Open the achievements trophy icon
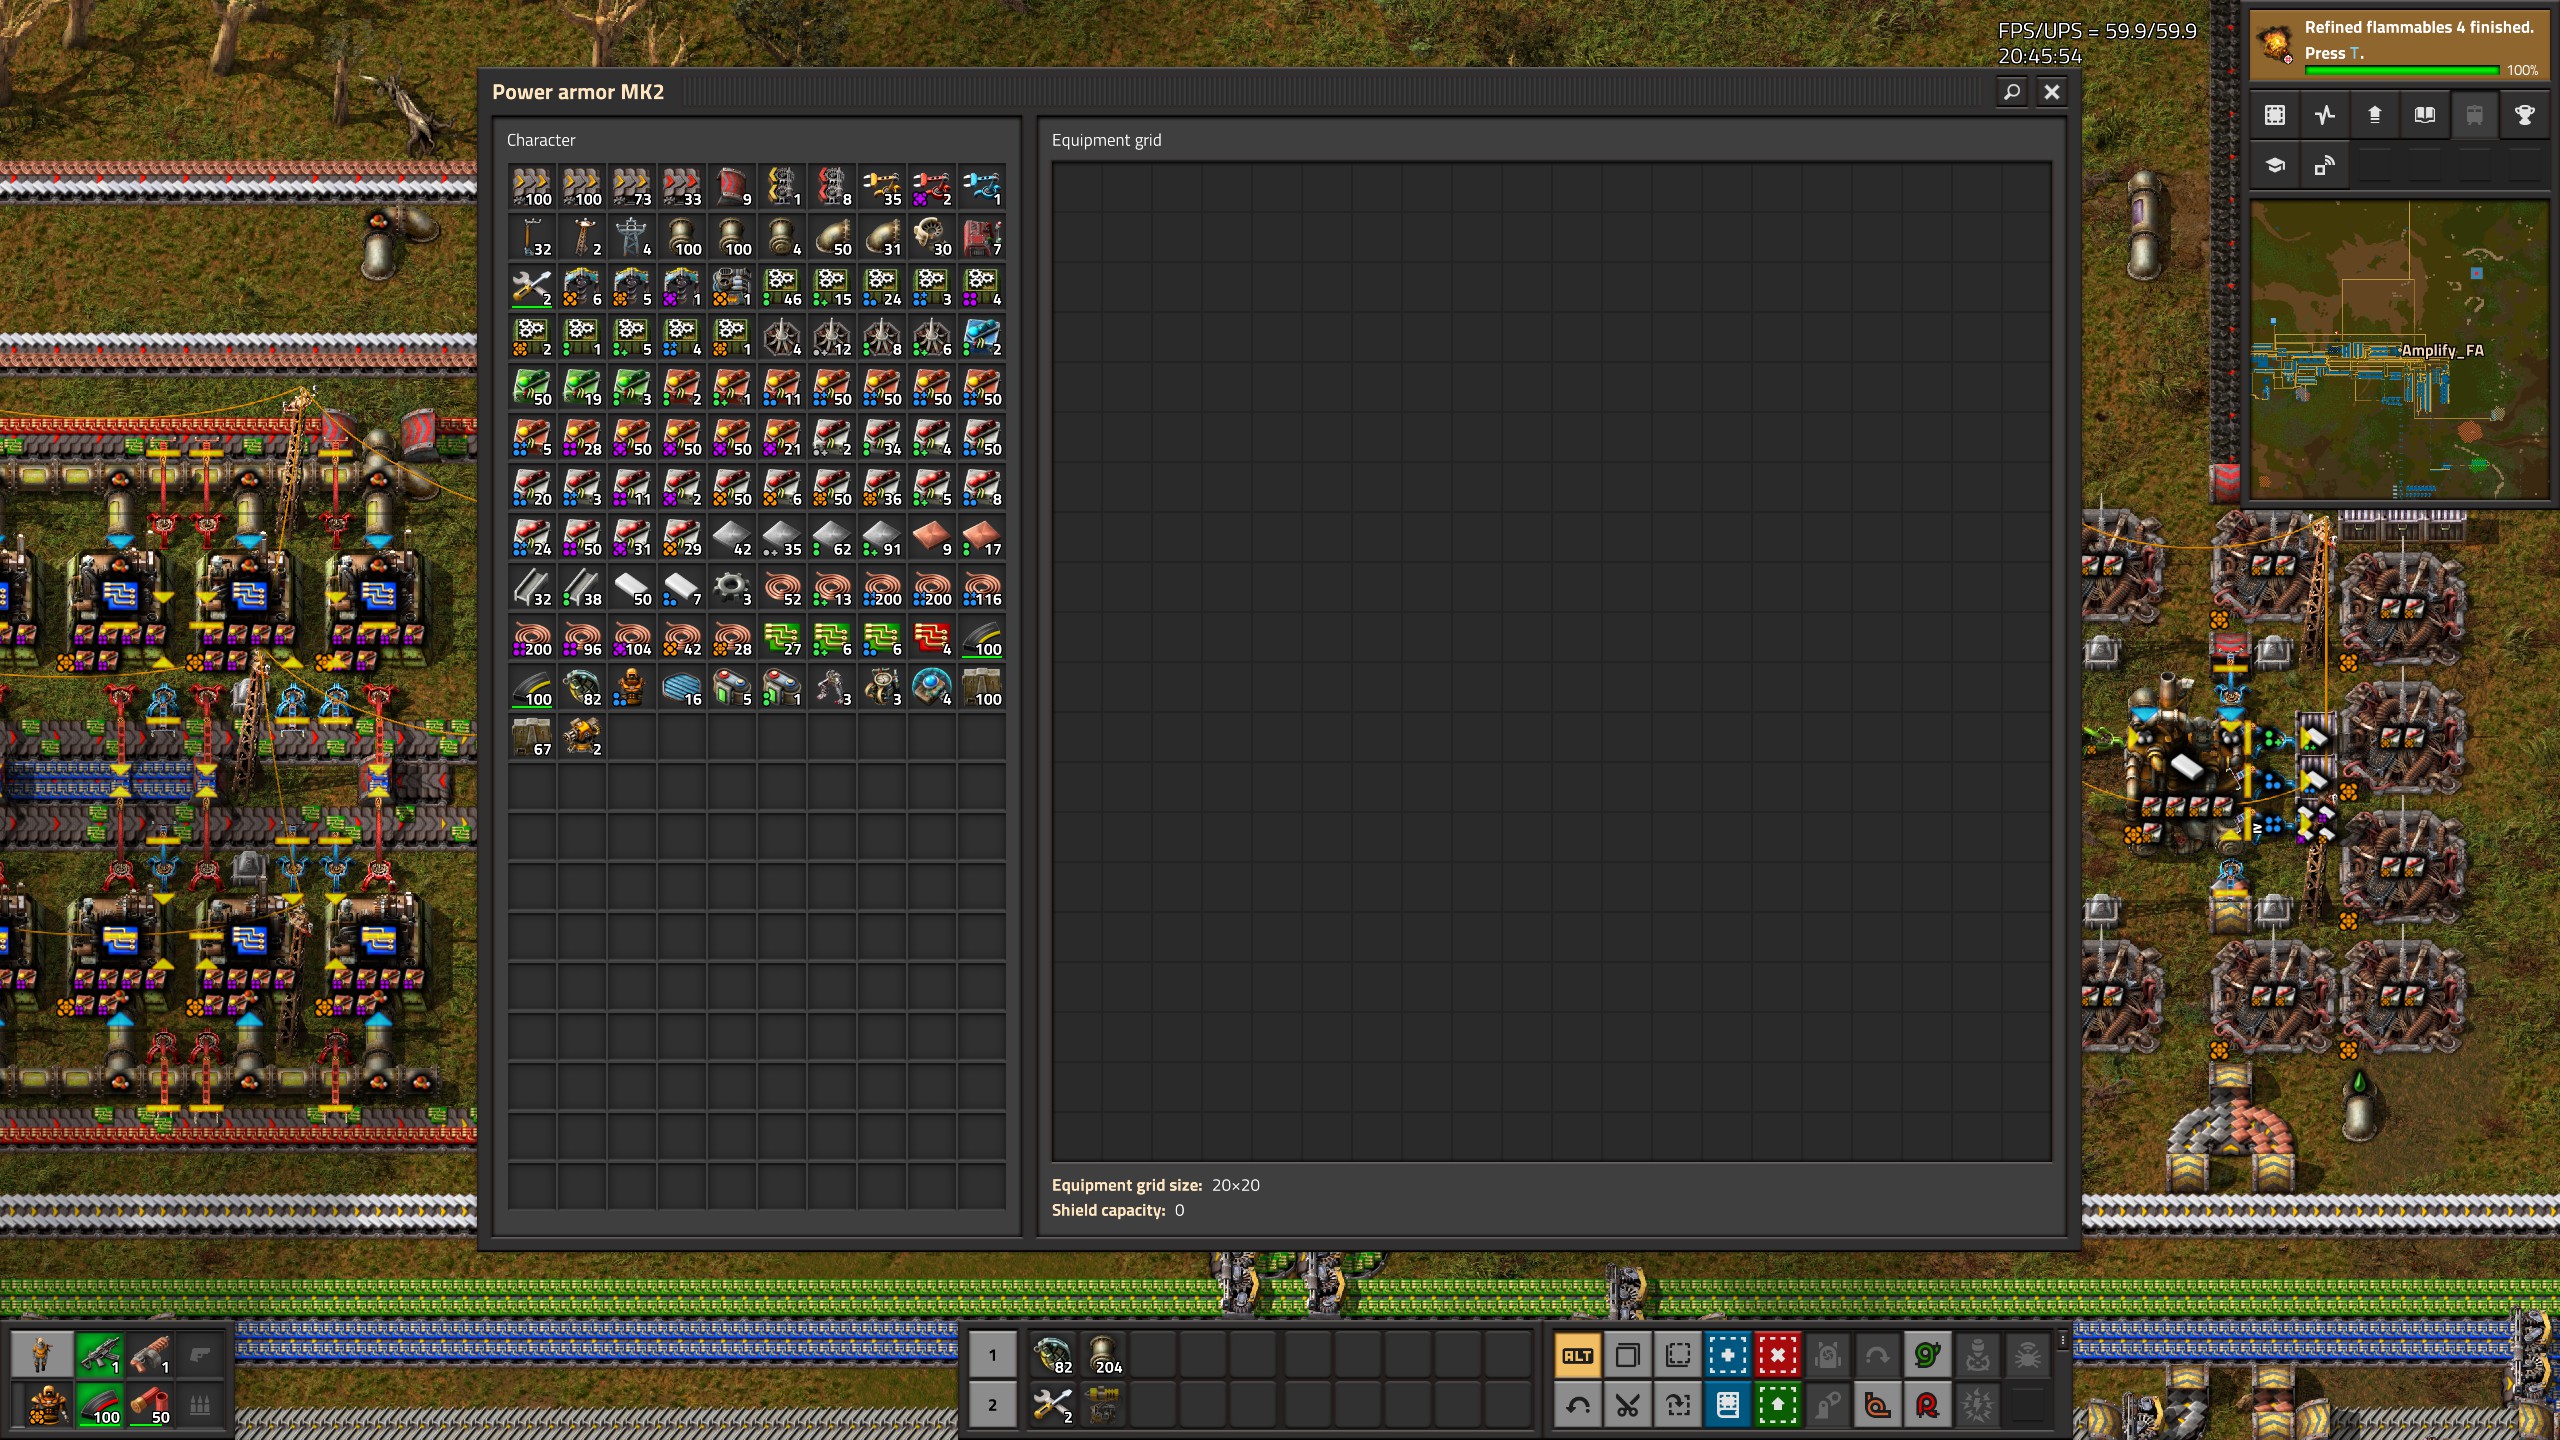 [2524, 115]
